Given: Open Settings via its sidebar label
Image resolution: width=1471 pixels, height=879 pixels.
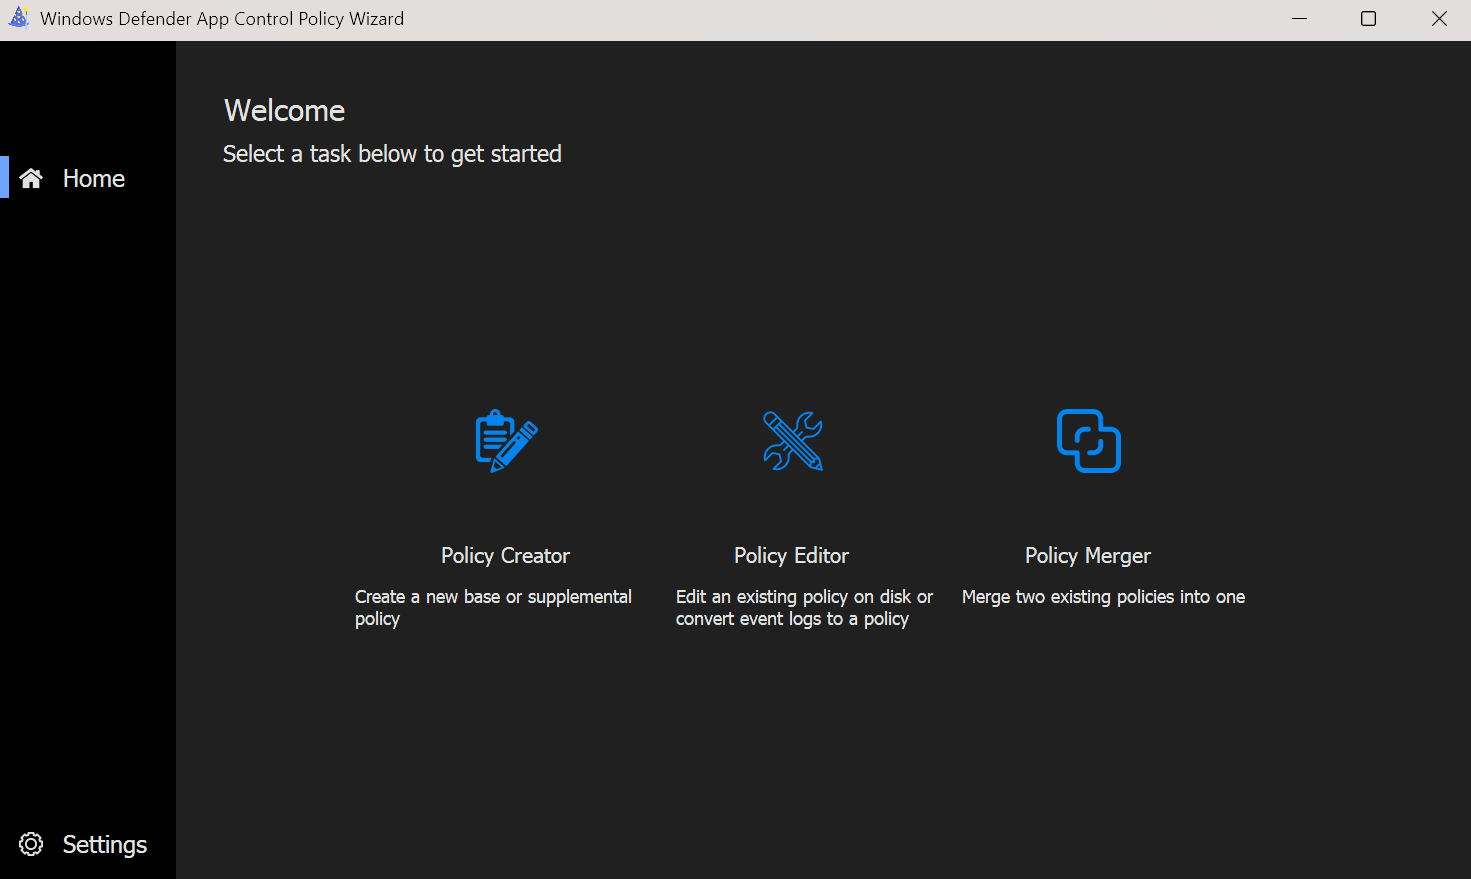Looking at the screenshot, I should point(104,844).
